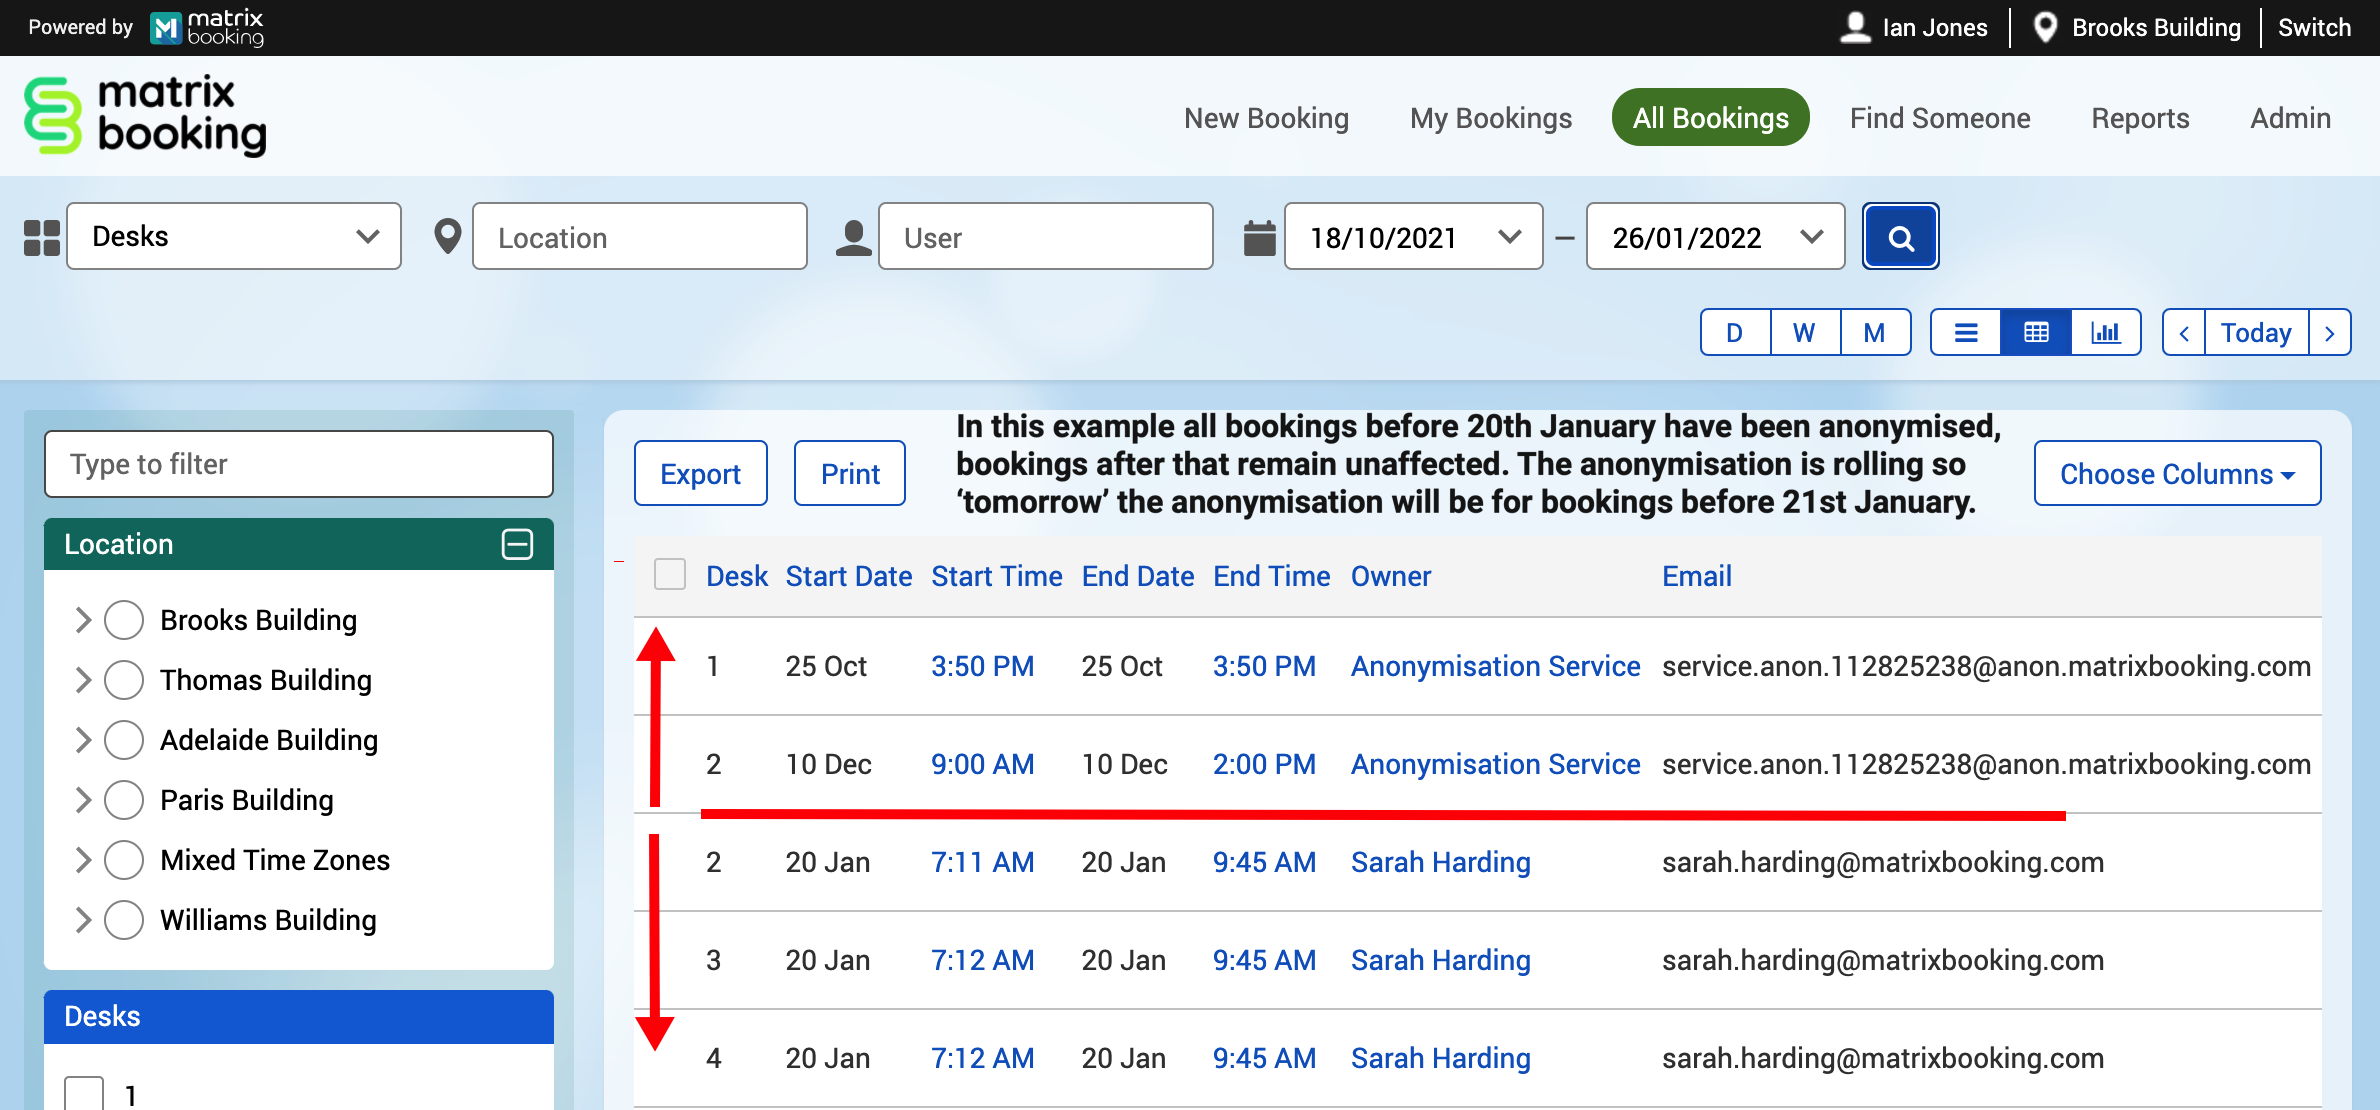Go to the Reports menu
2380x1110 pixels.
pos(2139,118)
